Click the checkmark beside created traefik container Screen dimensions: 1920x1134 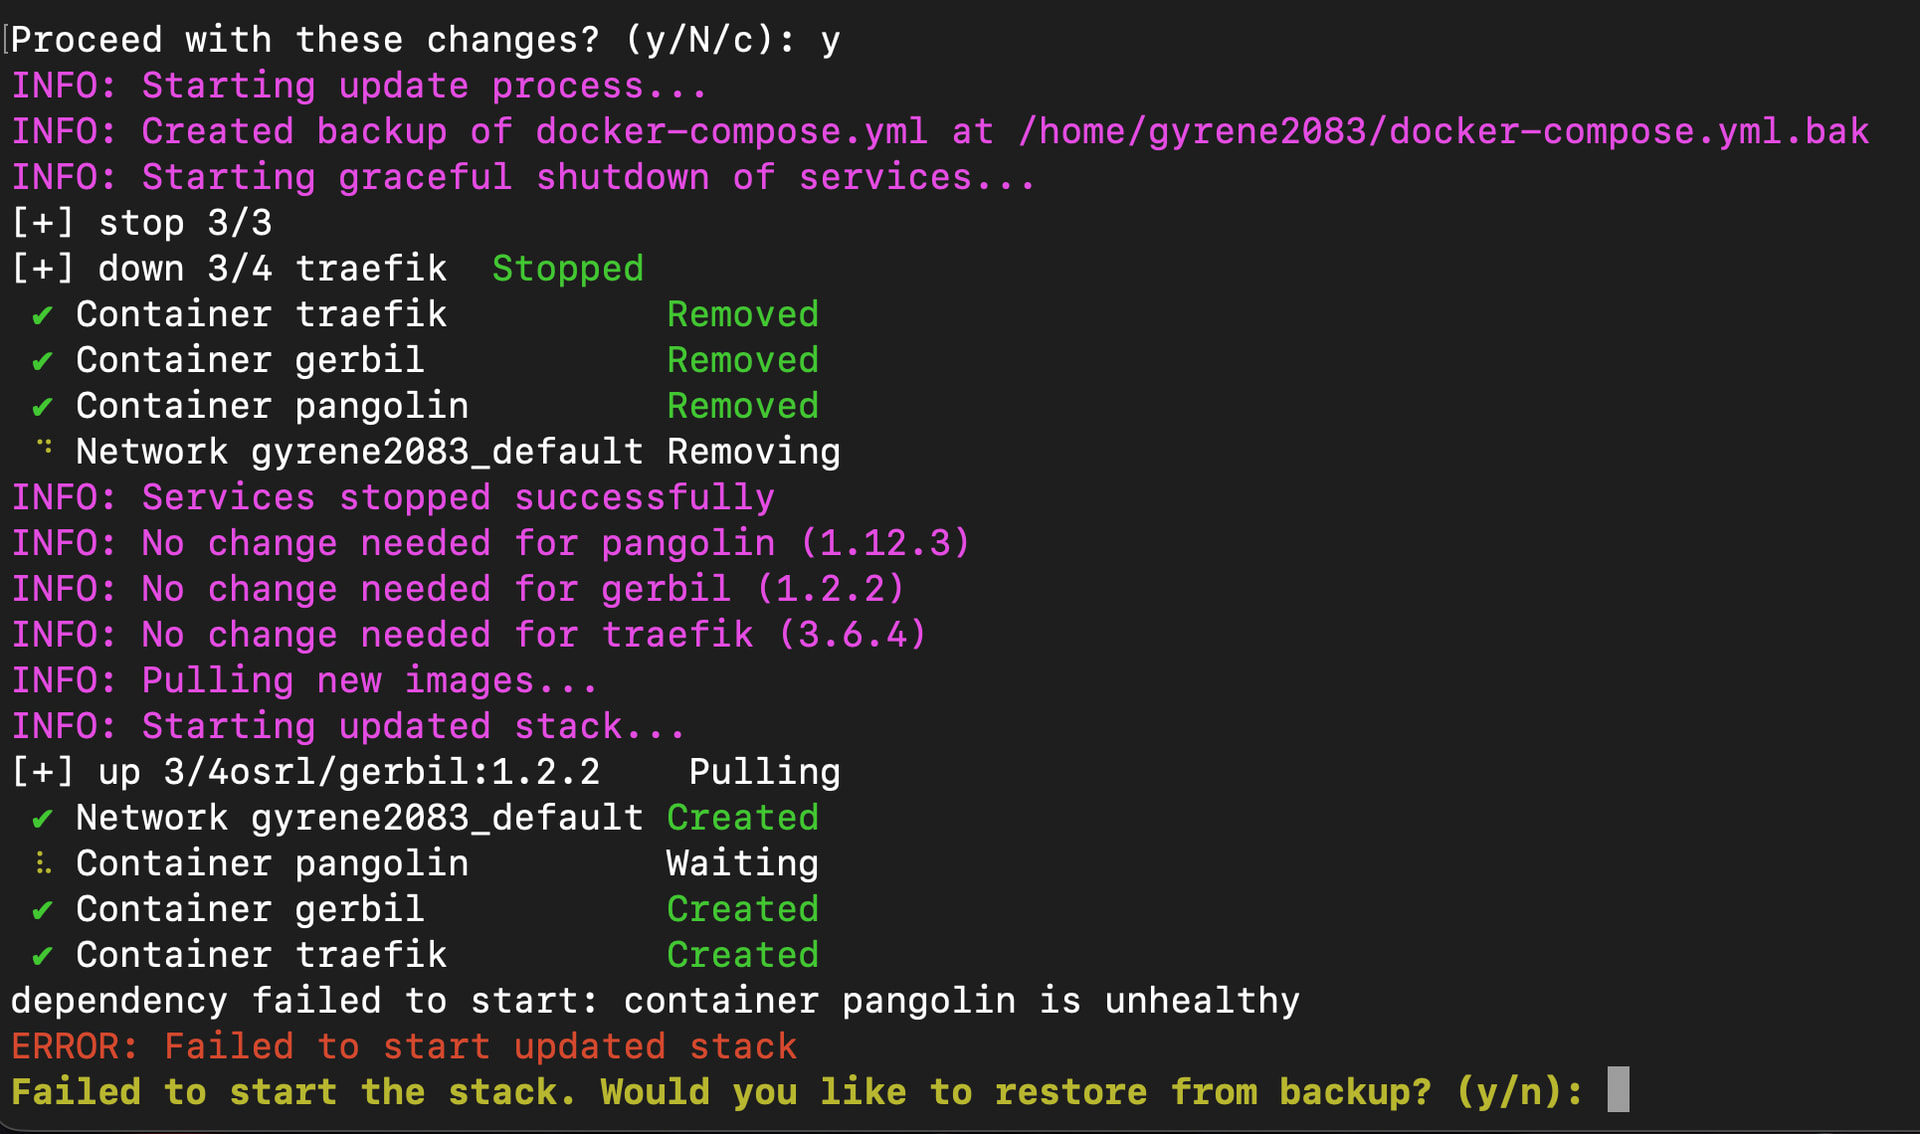tap(42, 956)
